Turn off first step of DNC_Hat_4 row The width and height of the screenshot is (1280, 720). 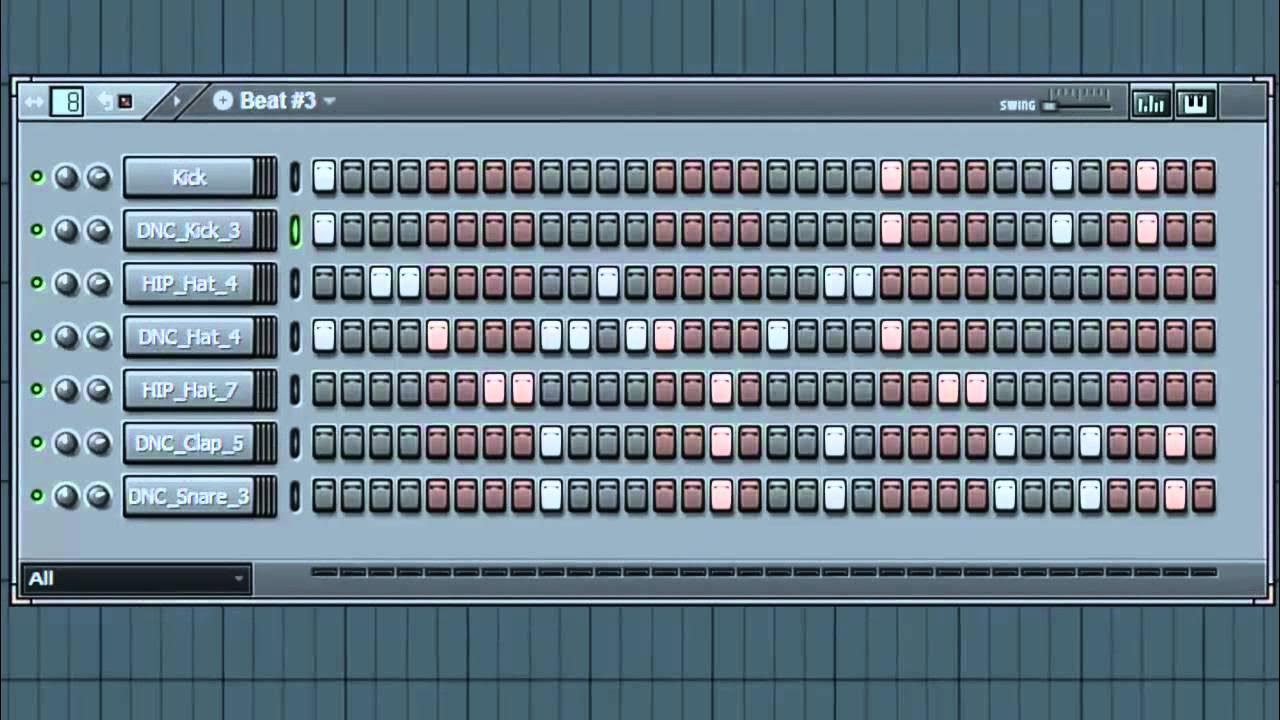coord(324,336)
